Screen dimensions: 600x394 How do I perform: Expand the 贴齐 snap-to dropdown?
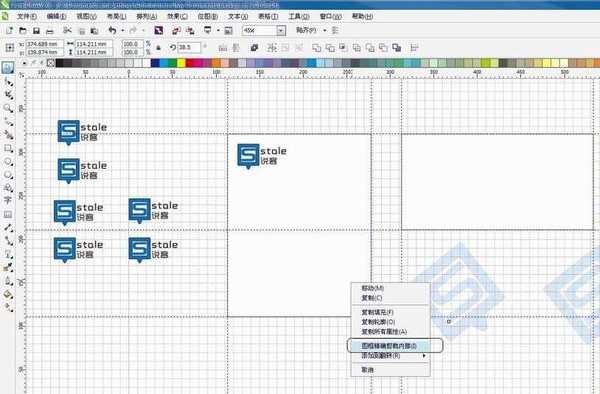324,30
